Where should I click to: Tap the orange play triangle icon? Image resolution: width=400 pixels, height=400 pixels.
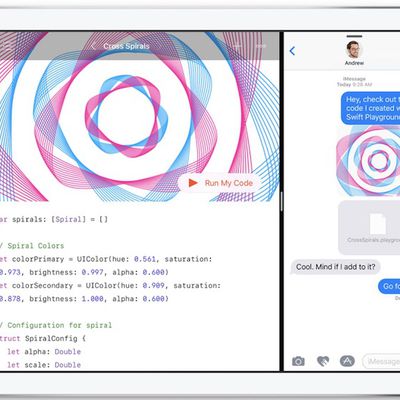click(193, 183)
